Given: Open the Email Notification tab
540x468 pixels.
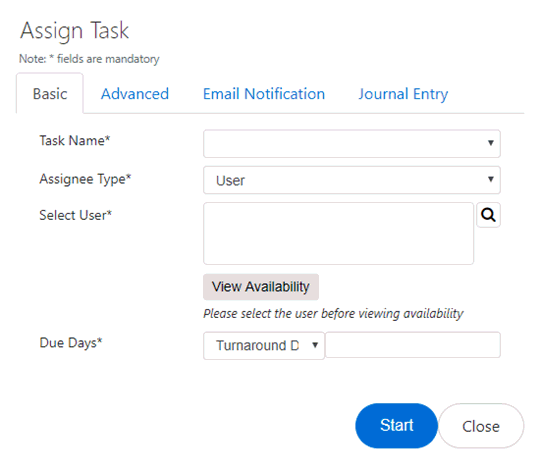Looking at the screenshot, I should click(x=264, y=94).
